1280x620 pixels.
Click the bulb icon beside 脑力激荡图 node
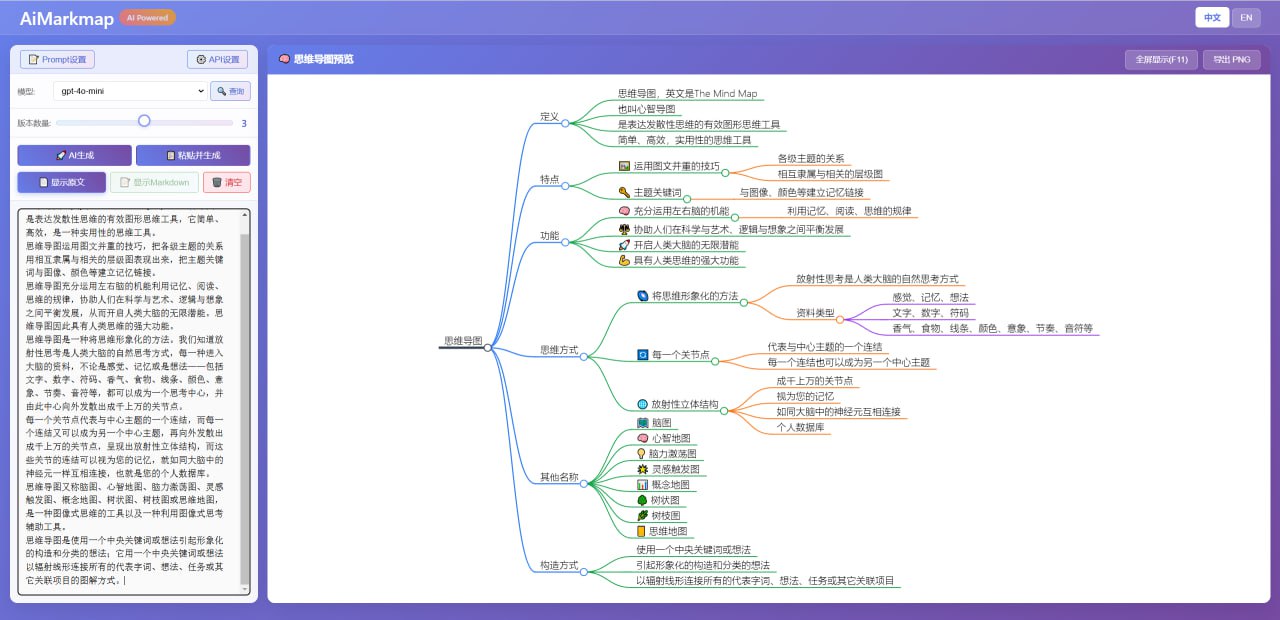pos(641,453)
